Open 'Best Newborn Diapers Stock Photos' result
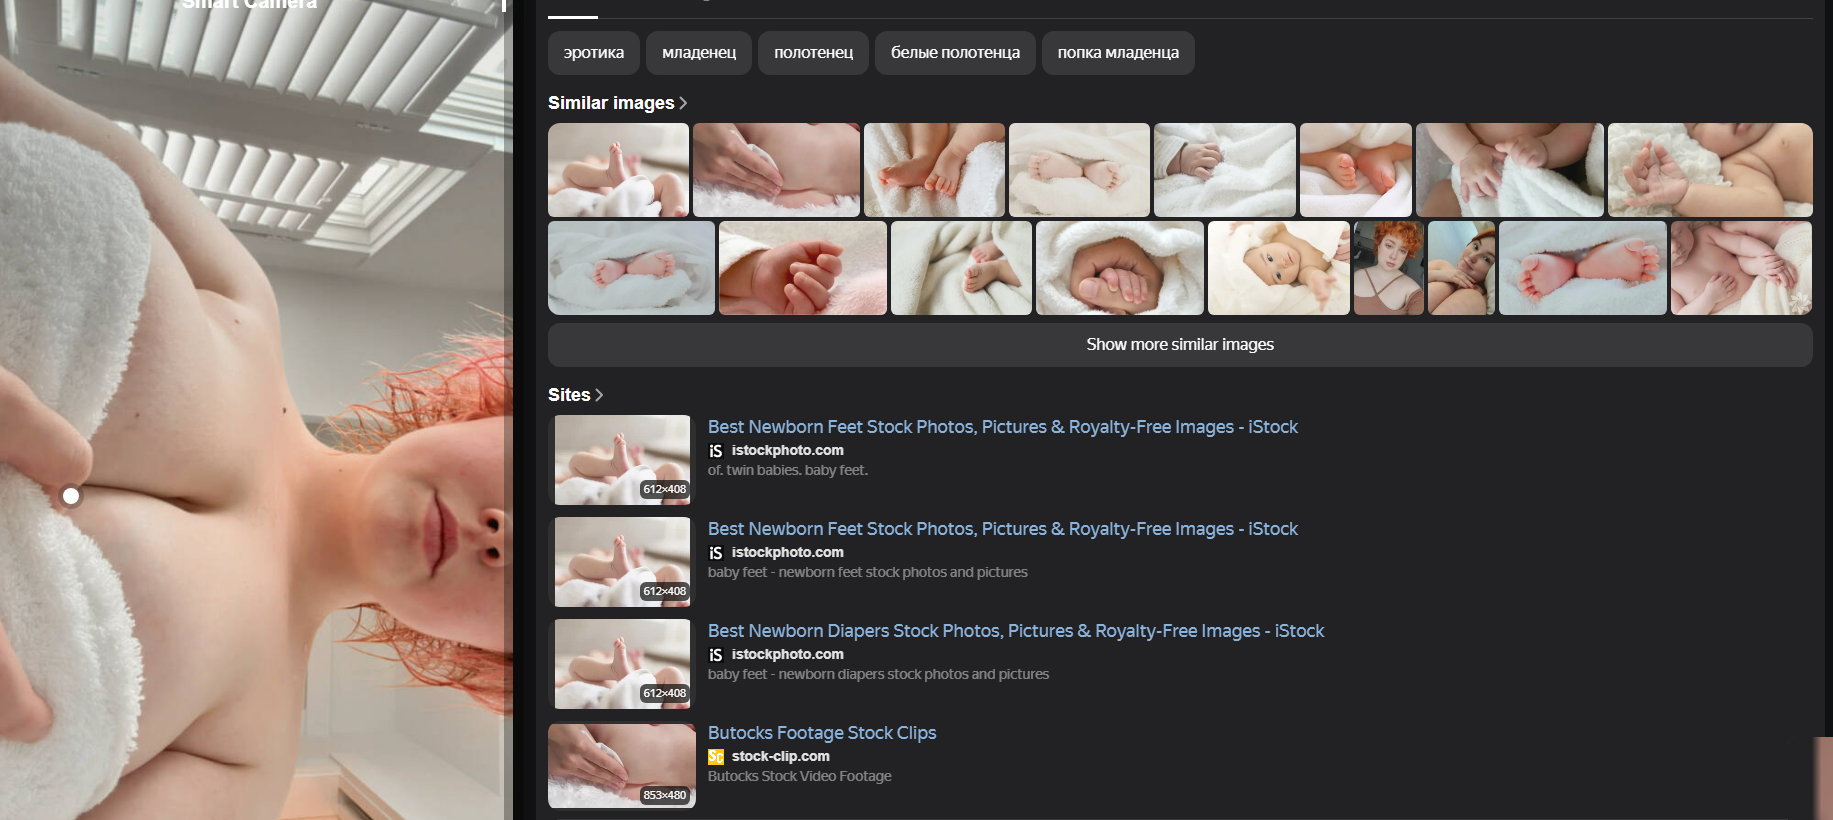 tap(1015, 631)
